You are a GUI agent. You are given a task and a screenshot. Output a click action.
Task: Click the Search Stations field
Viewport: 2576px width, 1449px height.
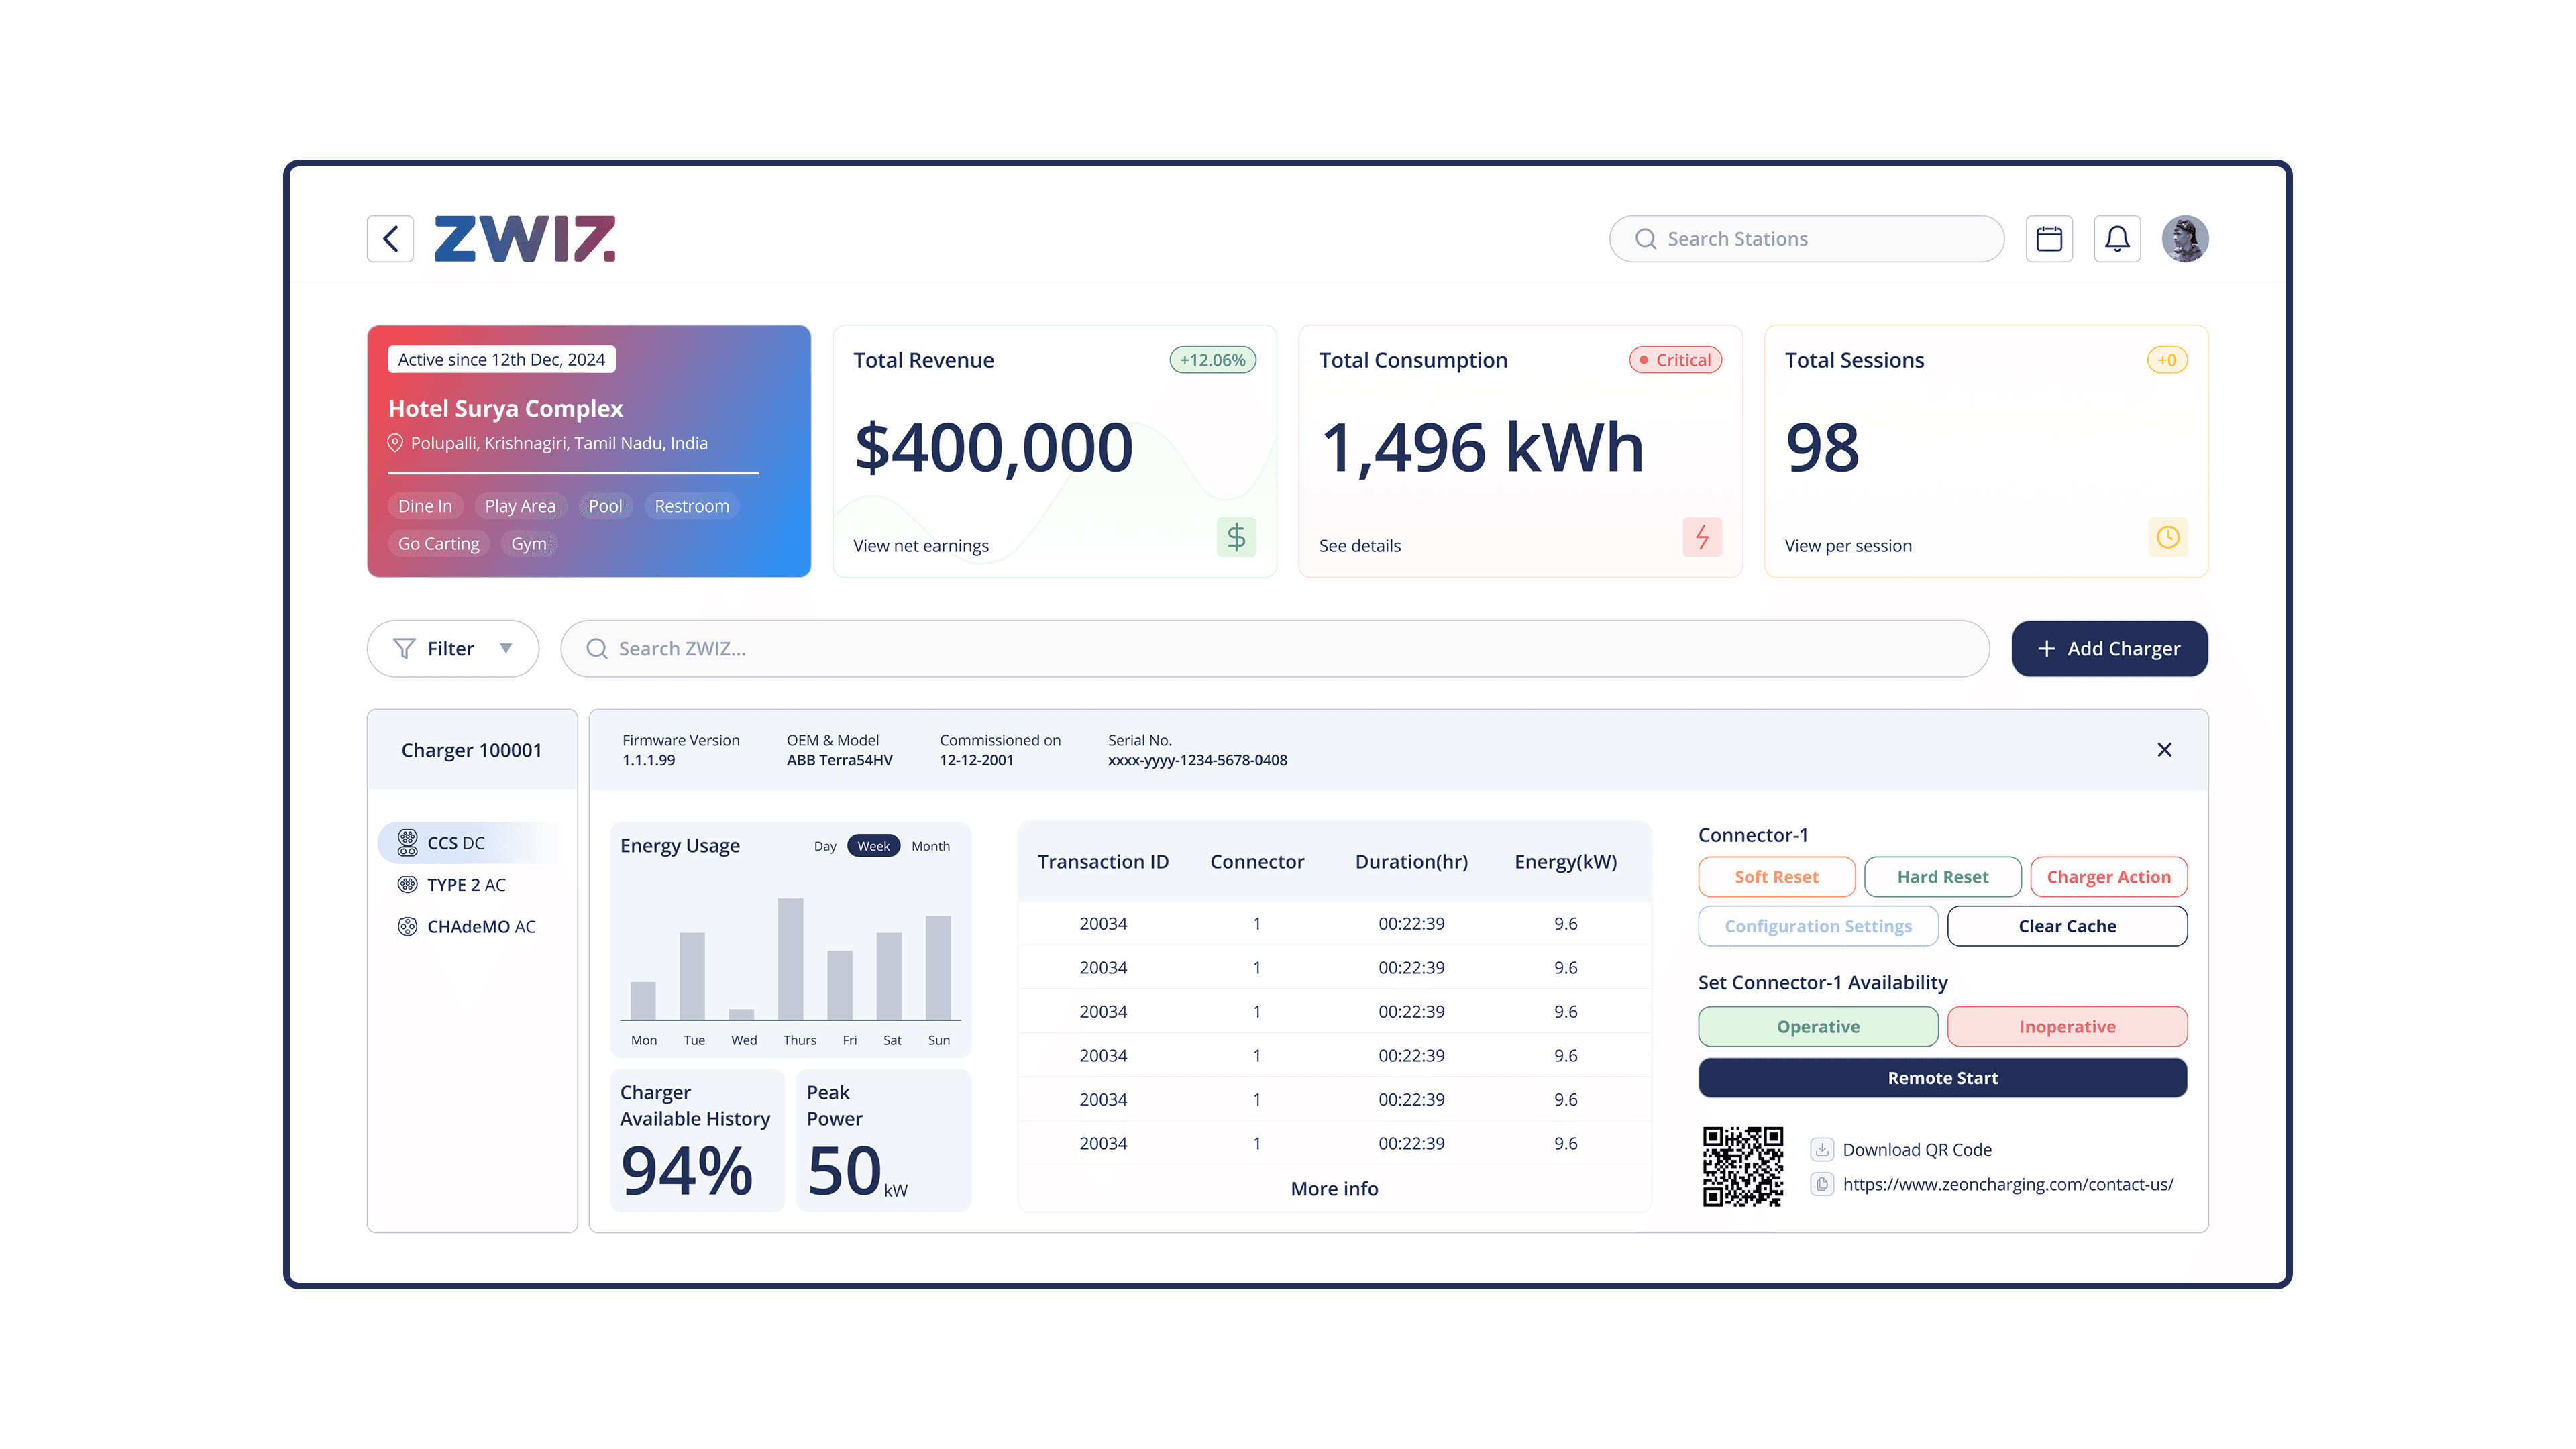click(x=1806, y=239)
